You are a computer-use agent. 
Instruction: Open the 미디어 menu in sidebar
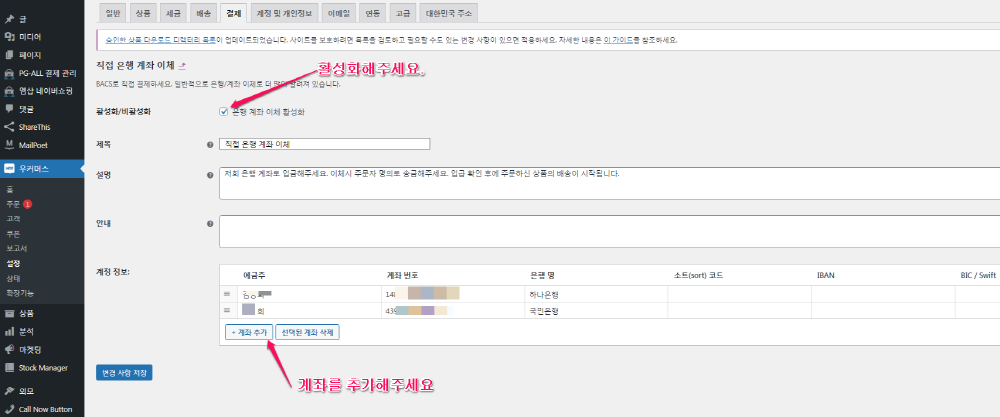pyautogui.click(x=29, y=36)
